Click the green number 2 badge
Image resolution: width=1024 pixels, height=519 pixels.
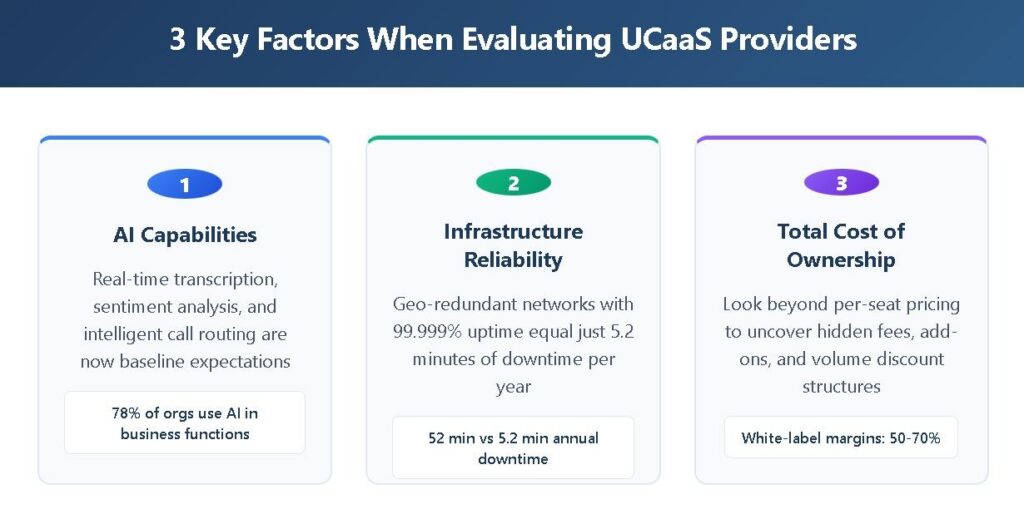(x=513, y=183)
